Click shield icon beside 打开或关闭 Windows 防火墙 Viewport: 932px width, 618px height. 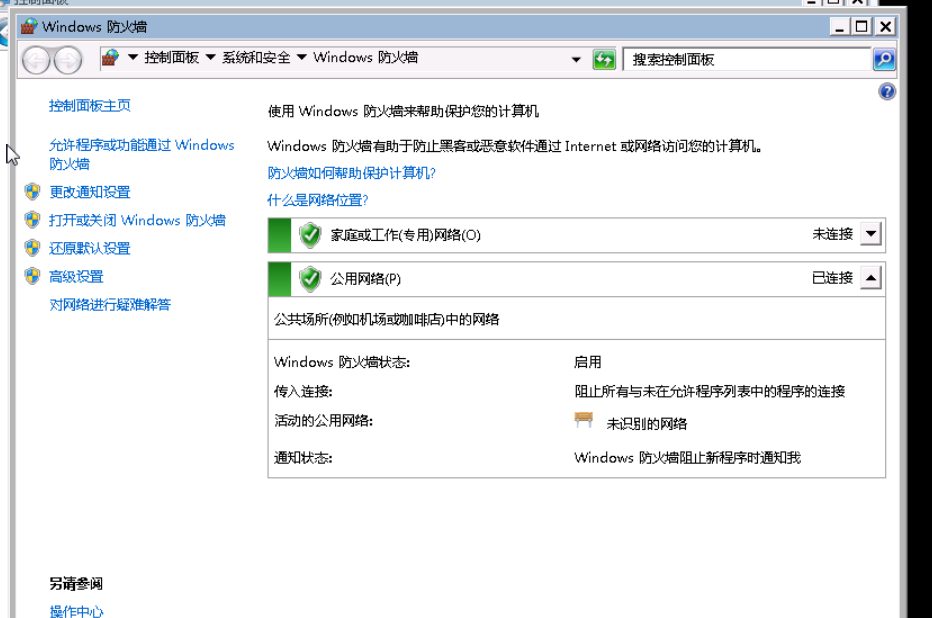coord(32,220)
